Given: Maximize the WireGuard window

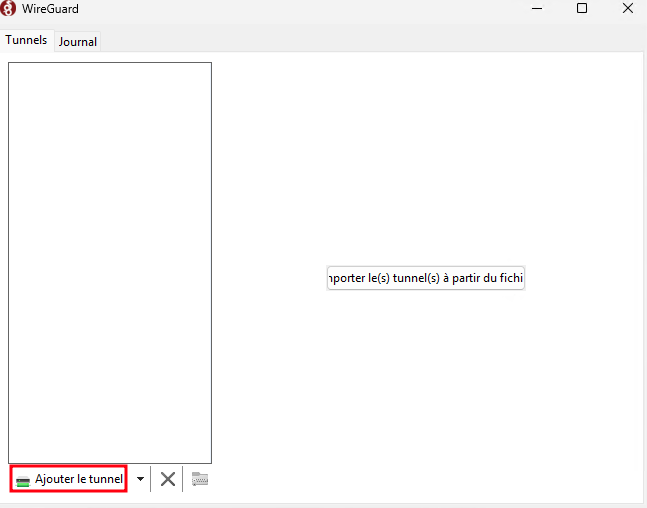Looking at the screenshot, I should coord(582,8).
